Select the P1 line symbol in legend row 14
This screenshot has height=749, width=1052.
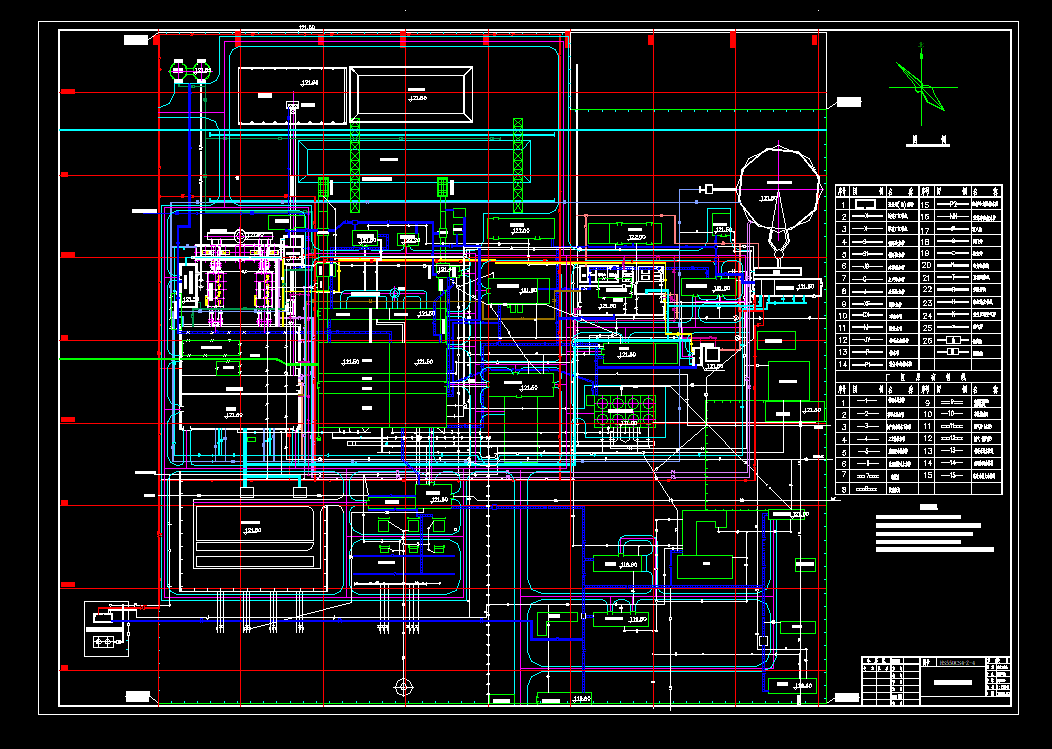(867, 364)
